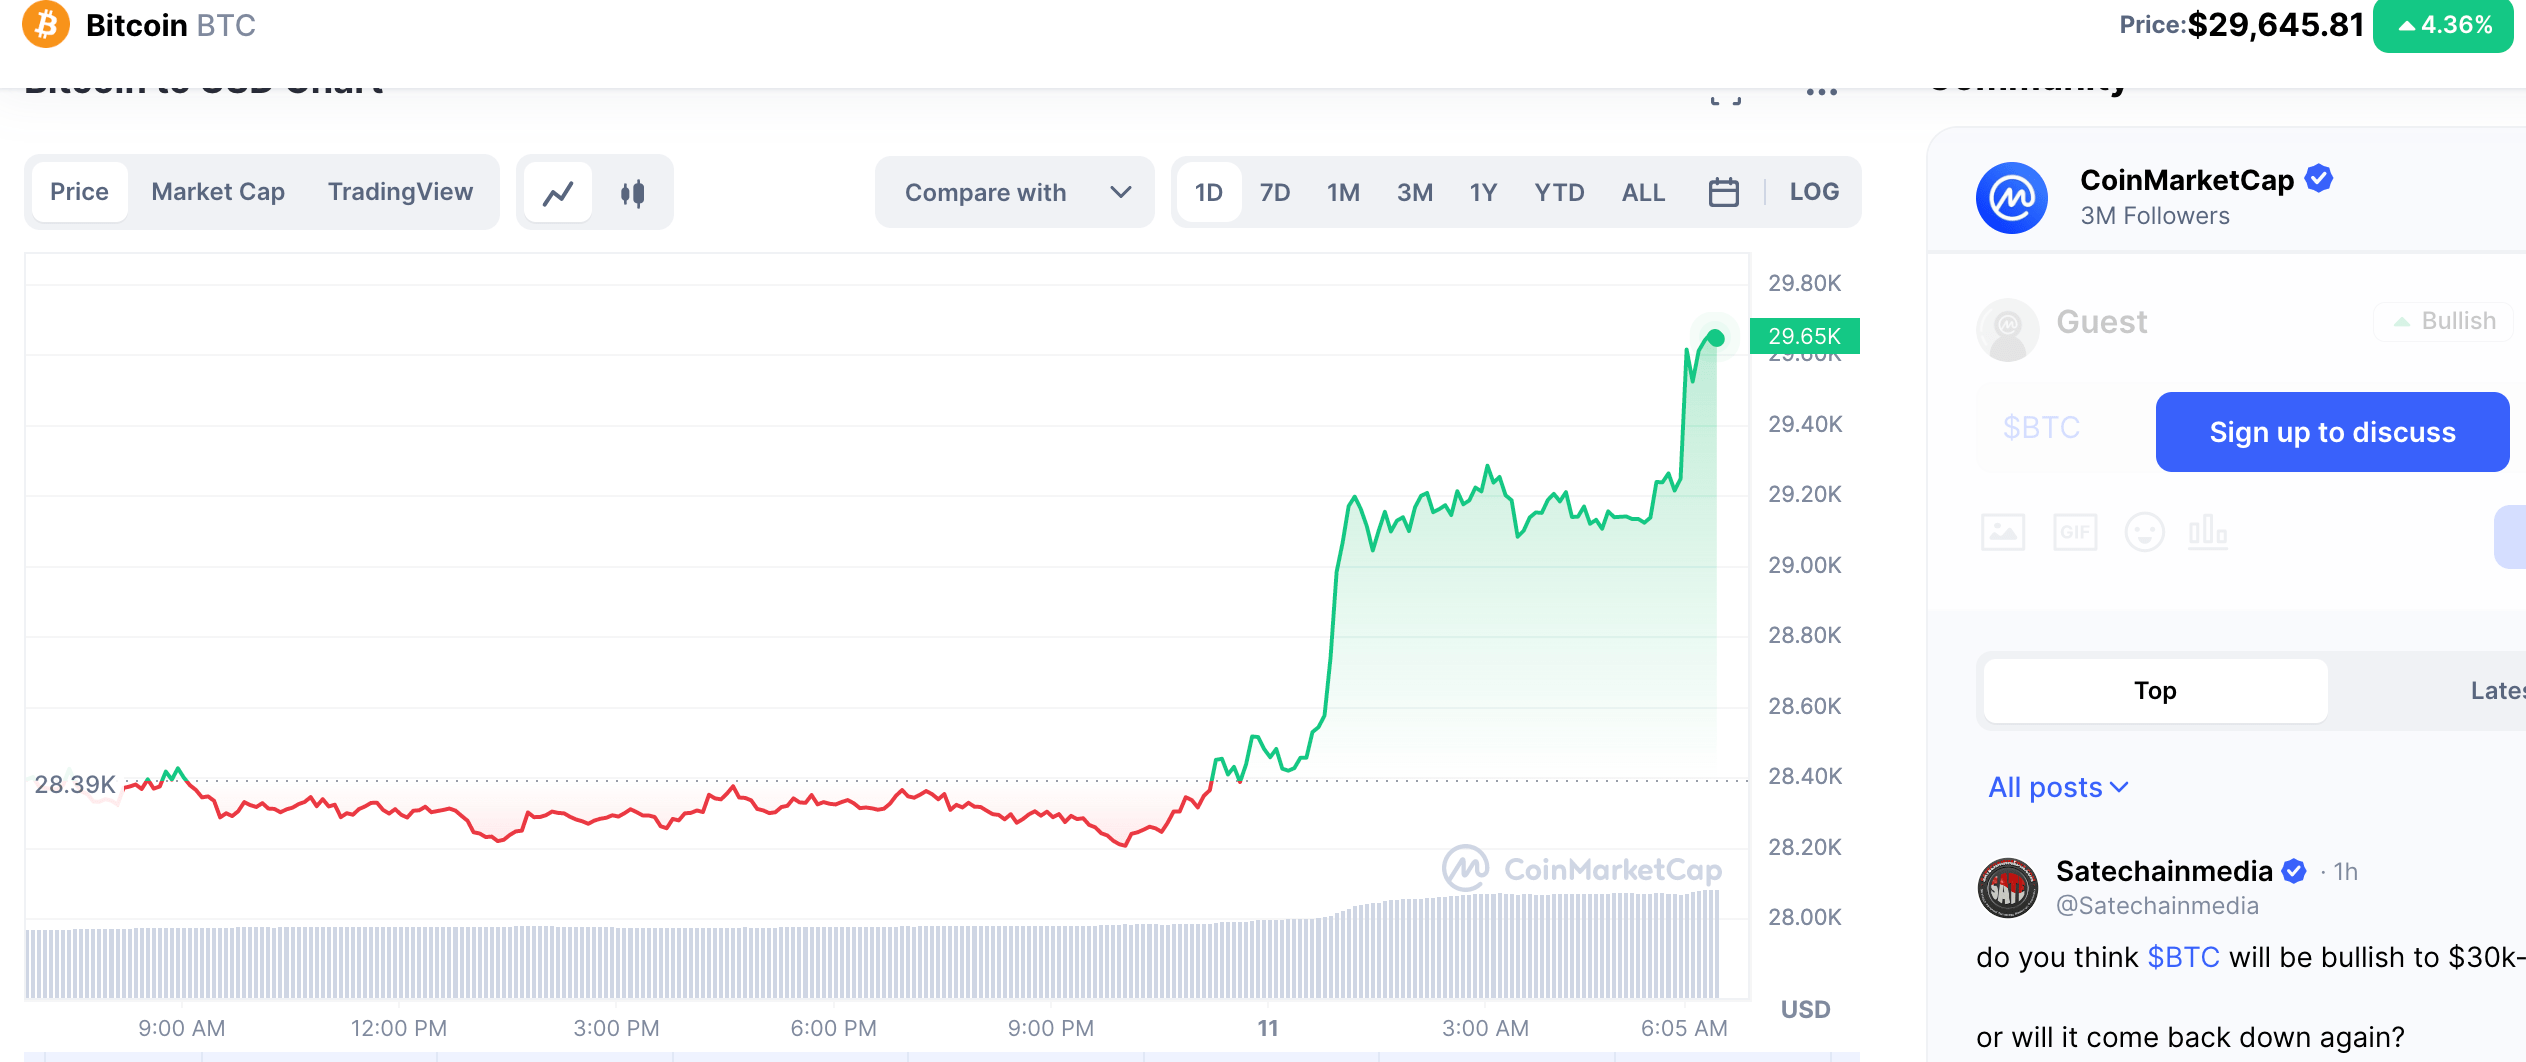The image size is (2526, 1062).
Task: Select the 7D time range
Action: pos(1274,192)
